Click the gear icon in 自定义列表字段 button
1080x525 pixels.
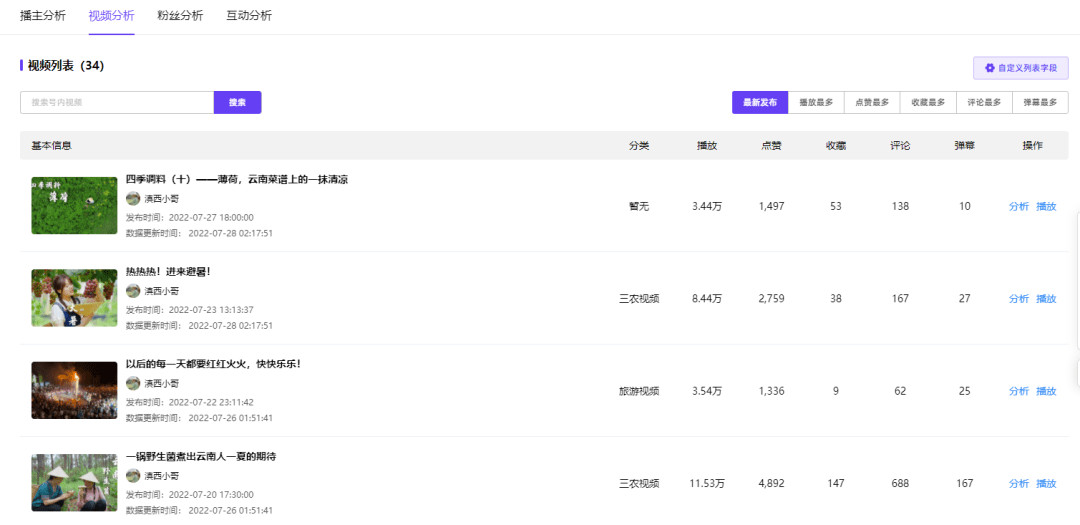coord(990,68)
